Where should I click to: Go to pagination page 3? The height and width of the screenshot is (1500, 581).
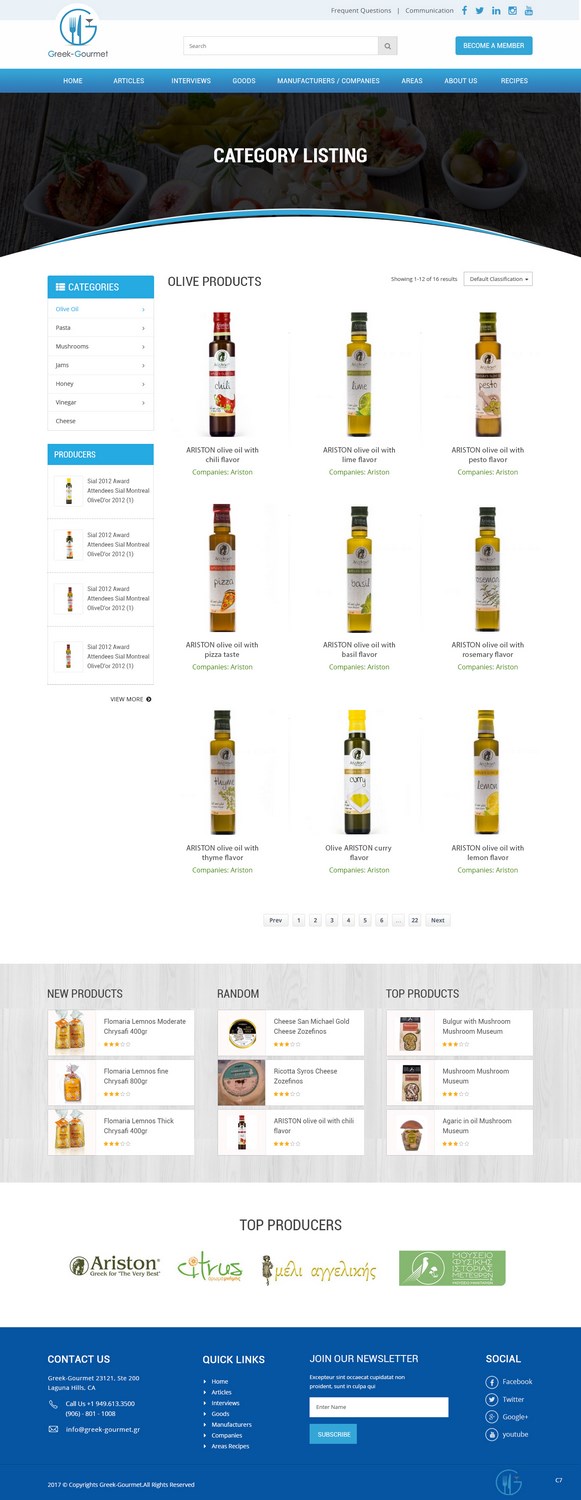(x=331, y=920)
